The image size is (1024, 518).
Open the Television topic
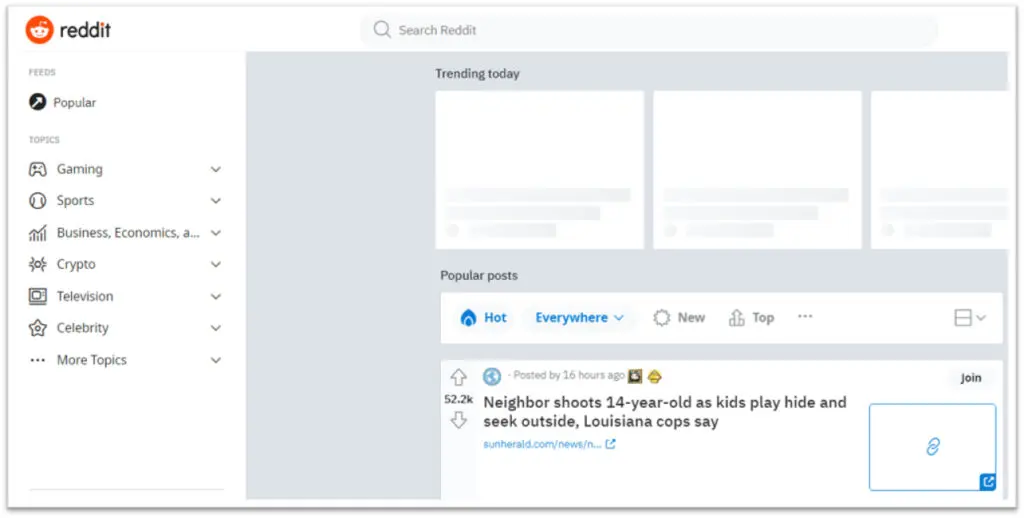(x=85, y=297)
